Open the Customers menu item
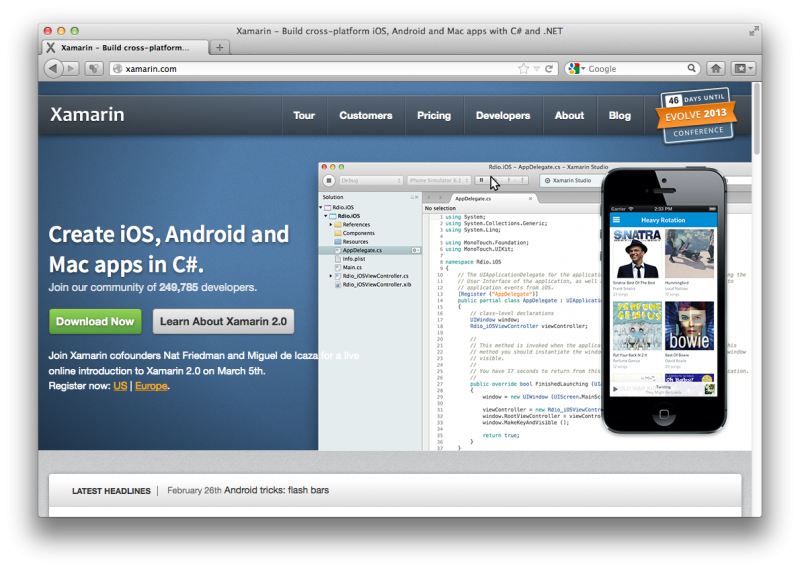The image size is (800, 570). (366, 116)
